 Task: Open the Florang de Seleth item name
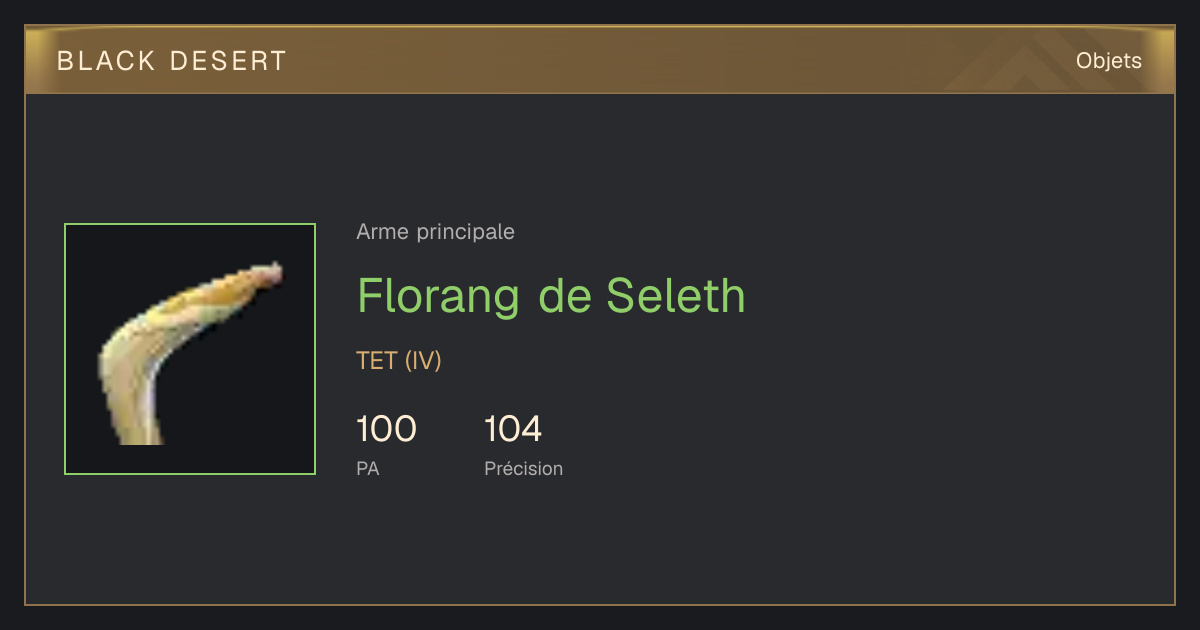click(x=551, y=296)
